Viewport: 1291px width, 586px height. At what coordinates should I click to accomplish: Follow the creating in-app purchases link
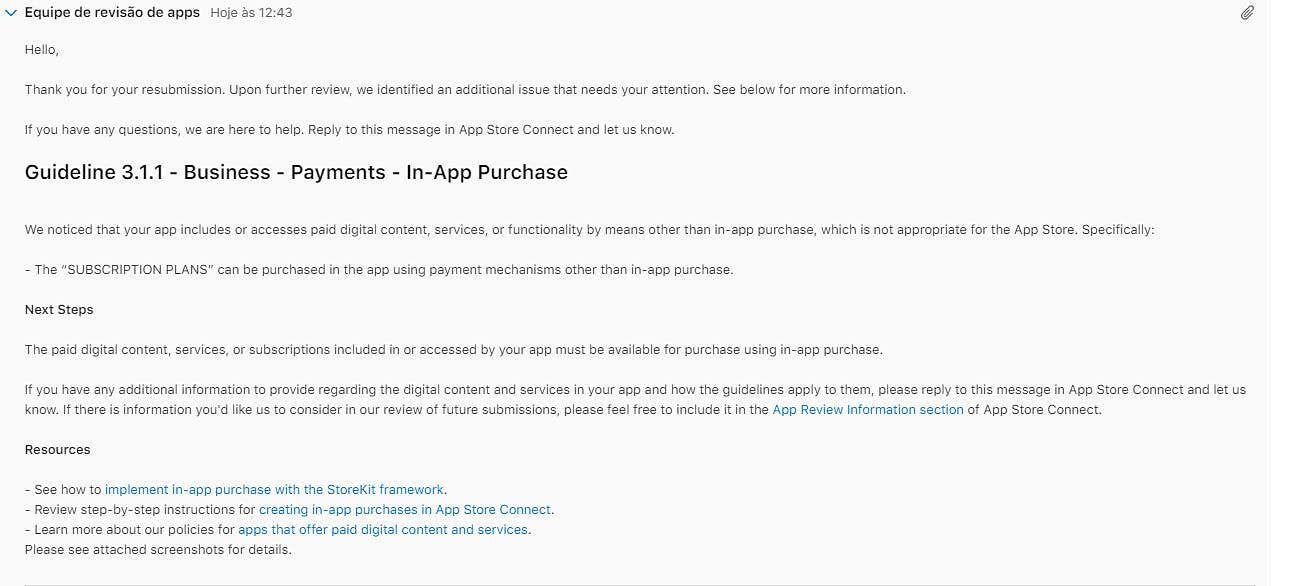click(404, 509)
